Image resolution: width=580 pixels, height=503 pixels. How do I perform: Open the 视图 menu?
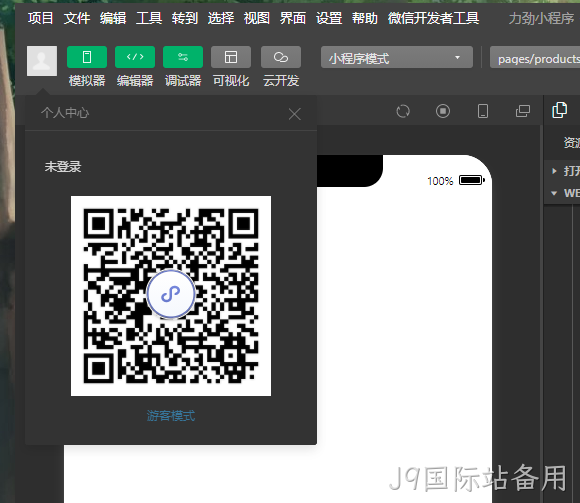tap(257, 18)
